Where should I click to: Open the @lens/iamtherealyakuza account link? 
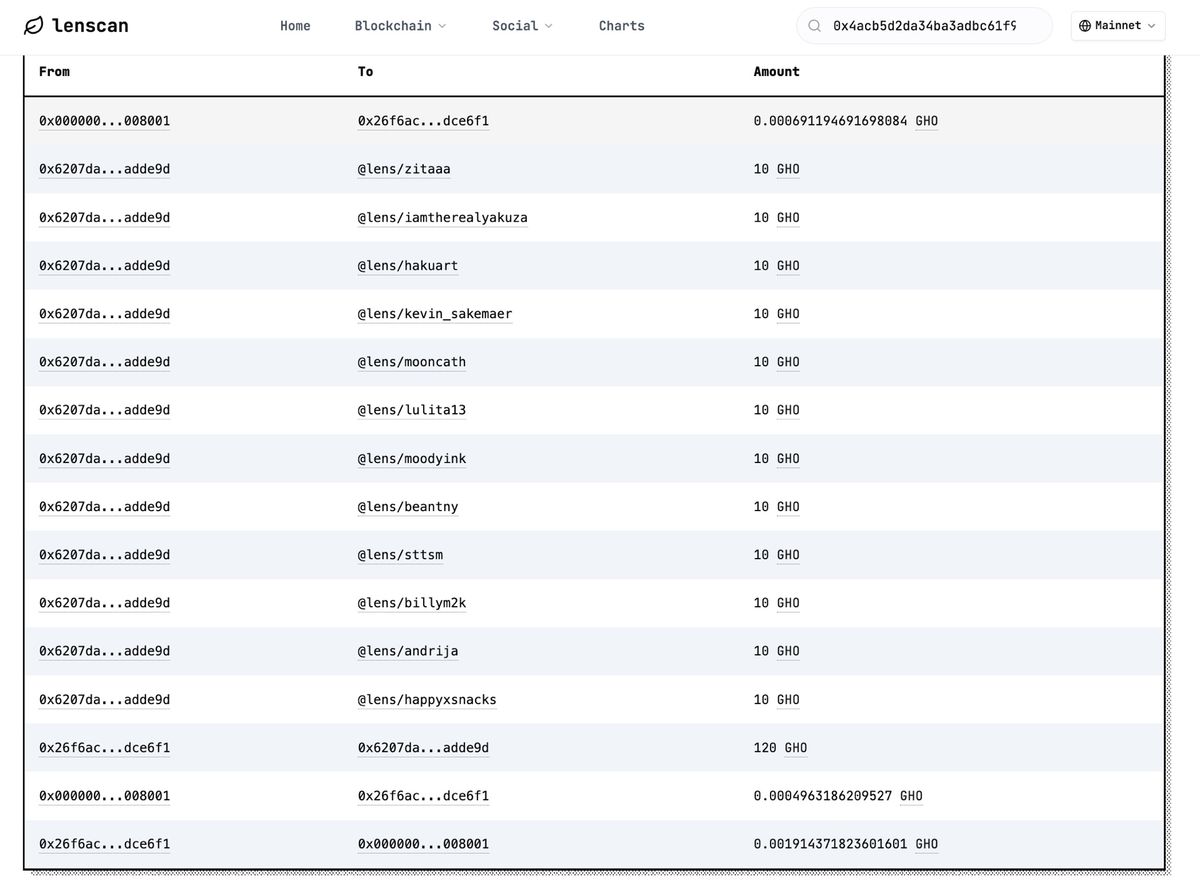click(x=443, y=217)
